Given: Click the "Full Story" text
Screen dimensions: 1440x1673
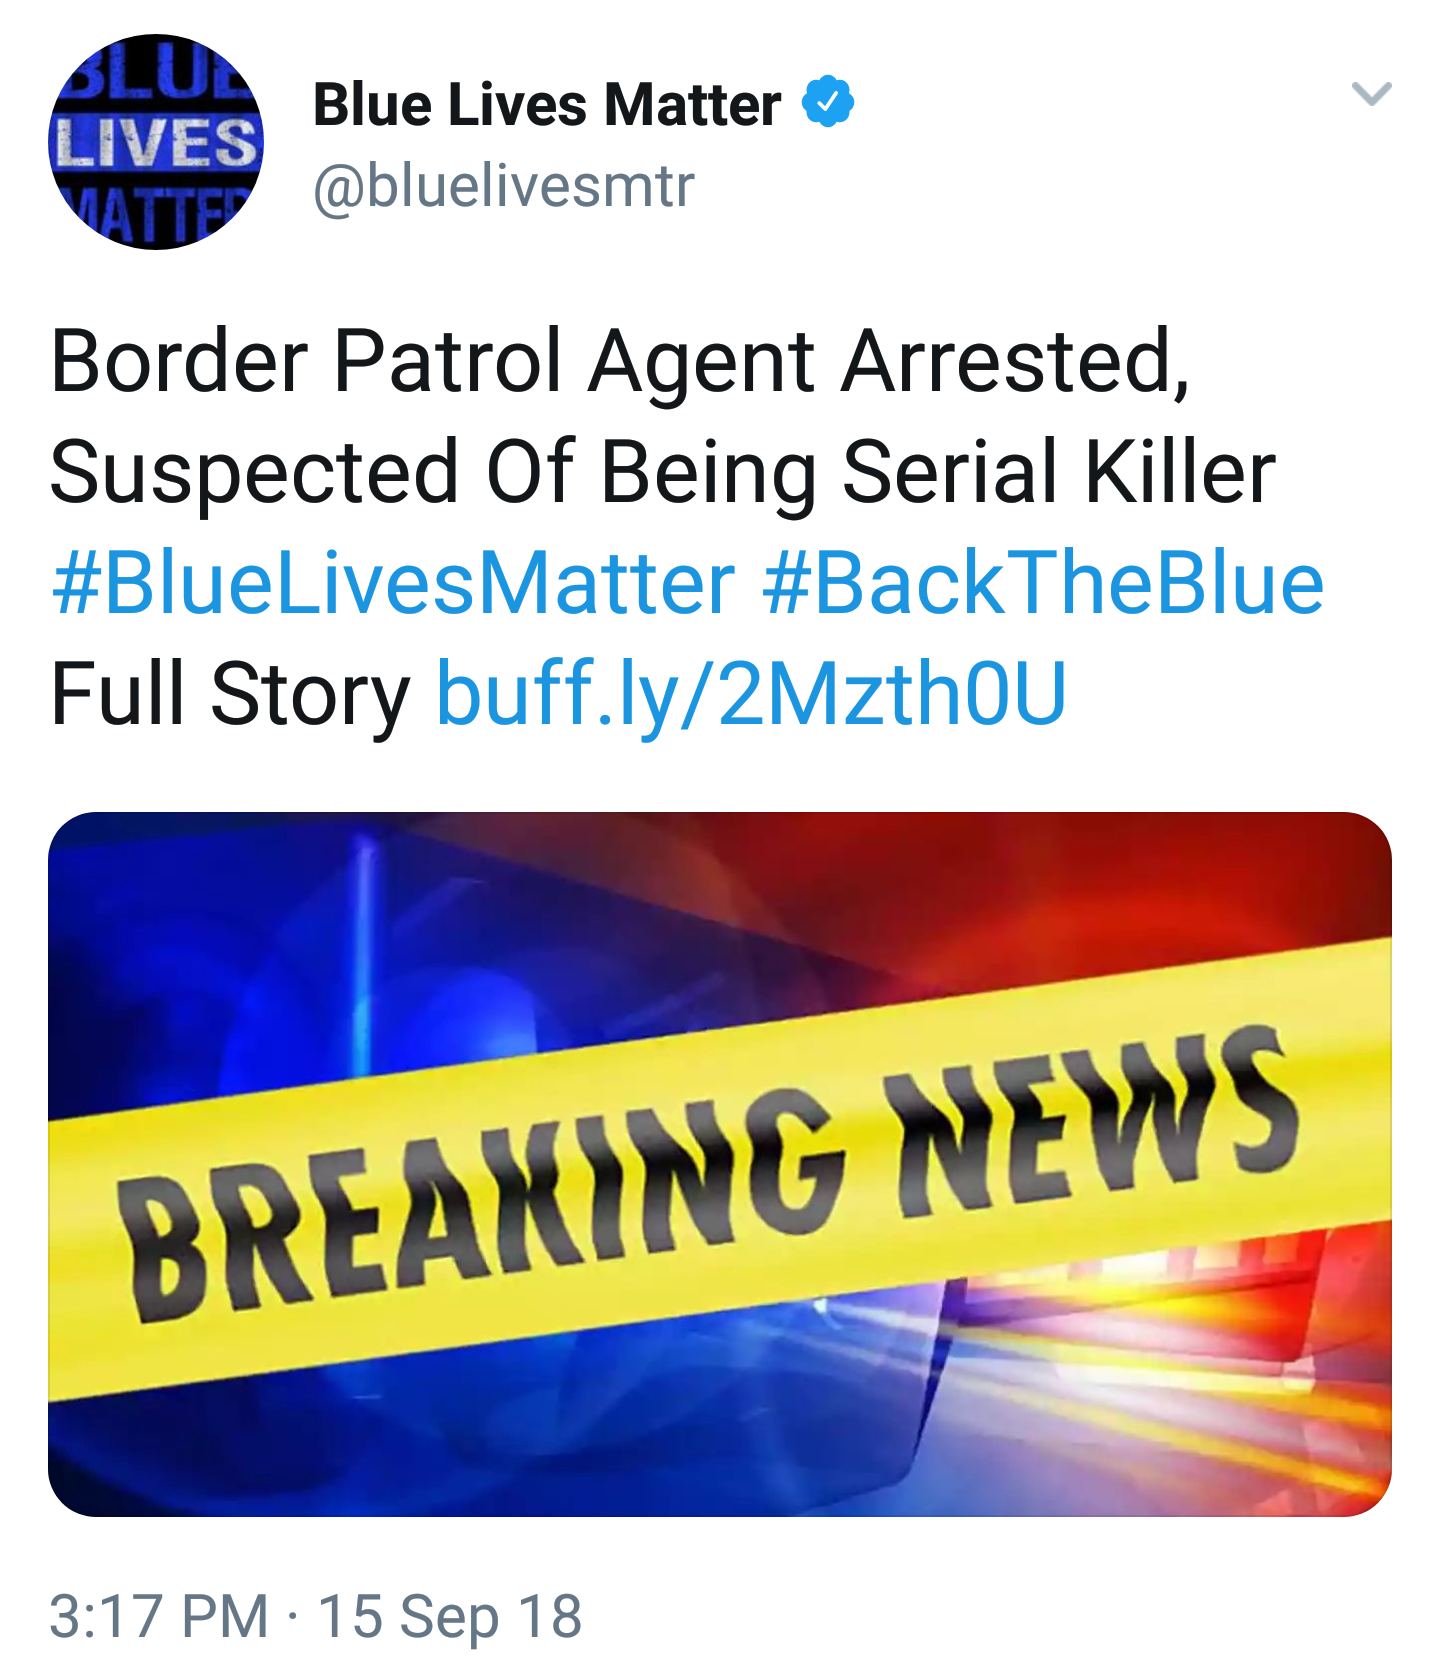Looking at the screenshot, I should tap(230, 693).
